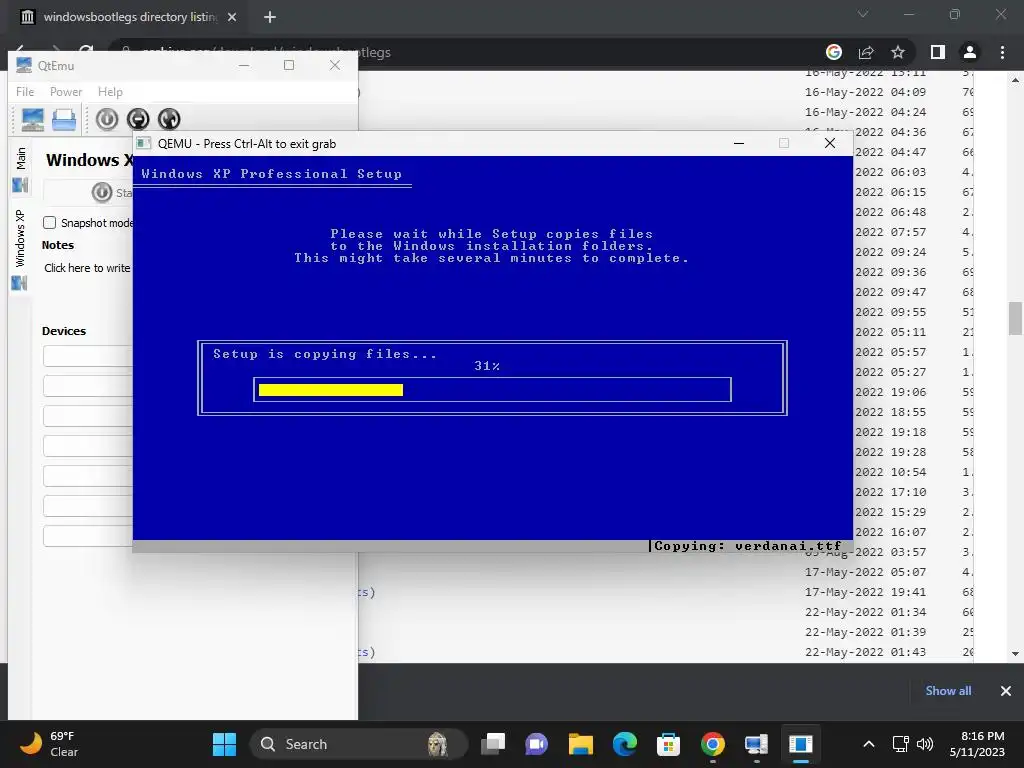Viewport: 1024px width, 768px height.
Task: Maximize the QtEmu window
Action: pos(289,65)
